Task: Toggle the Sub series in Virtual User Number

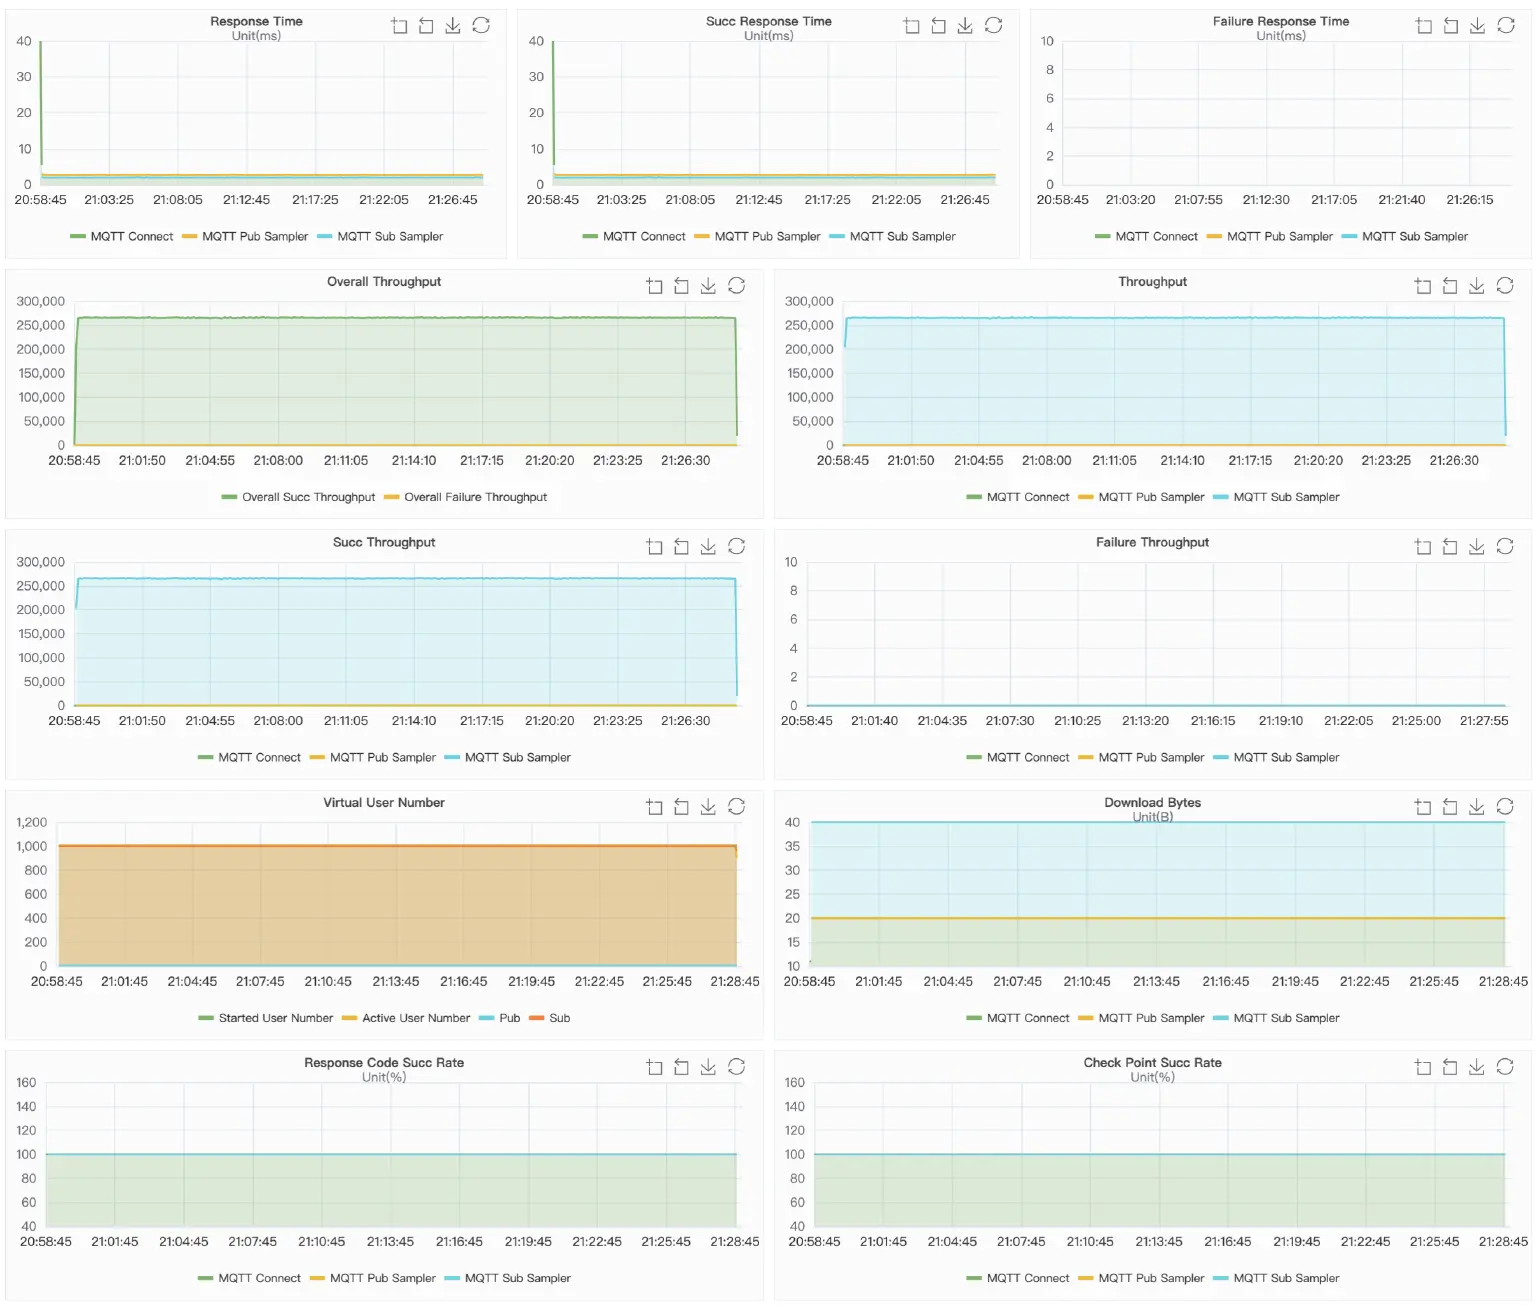Action: 559,1018
